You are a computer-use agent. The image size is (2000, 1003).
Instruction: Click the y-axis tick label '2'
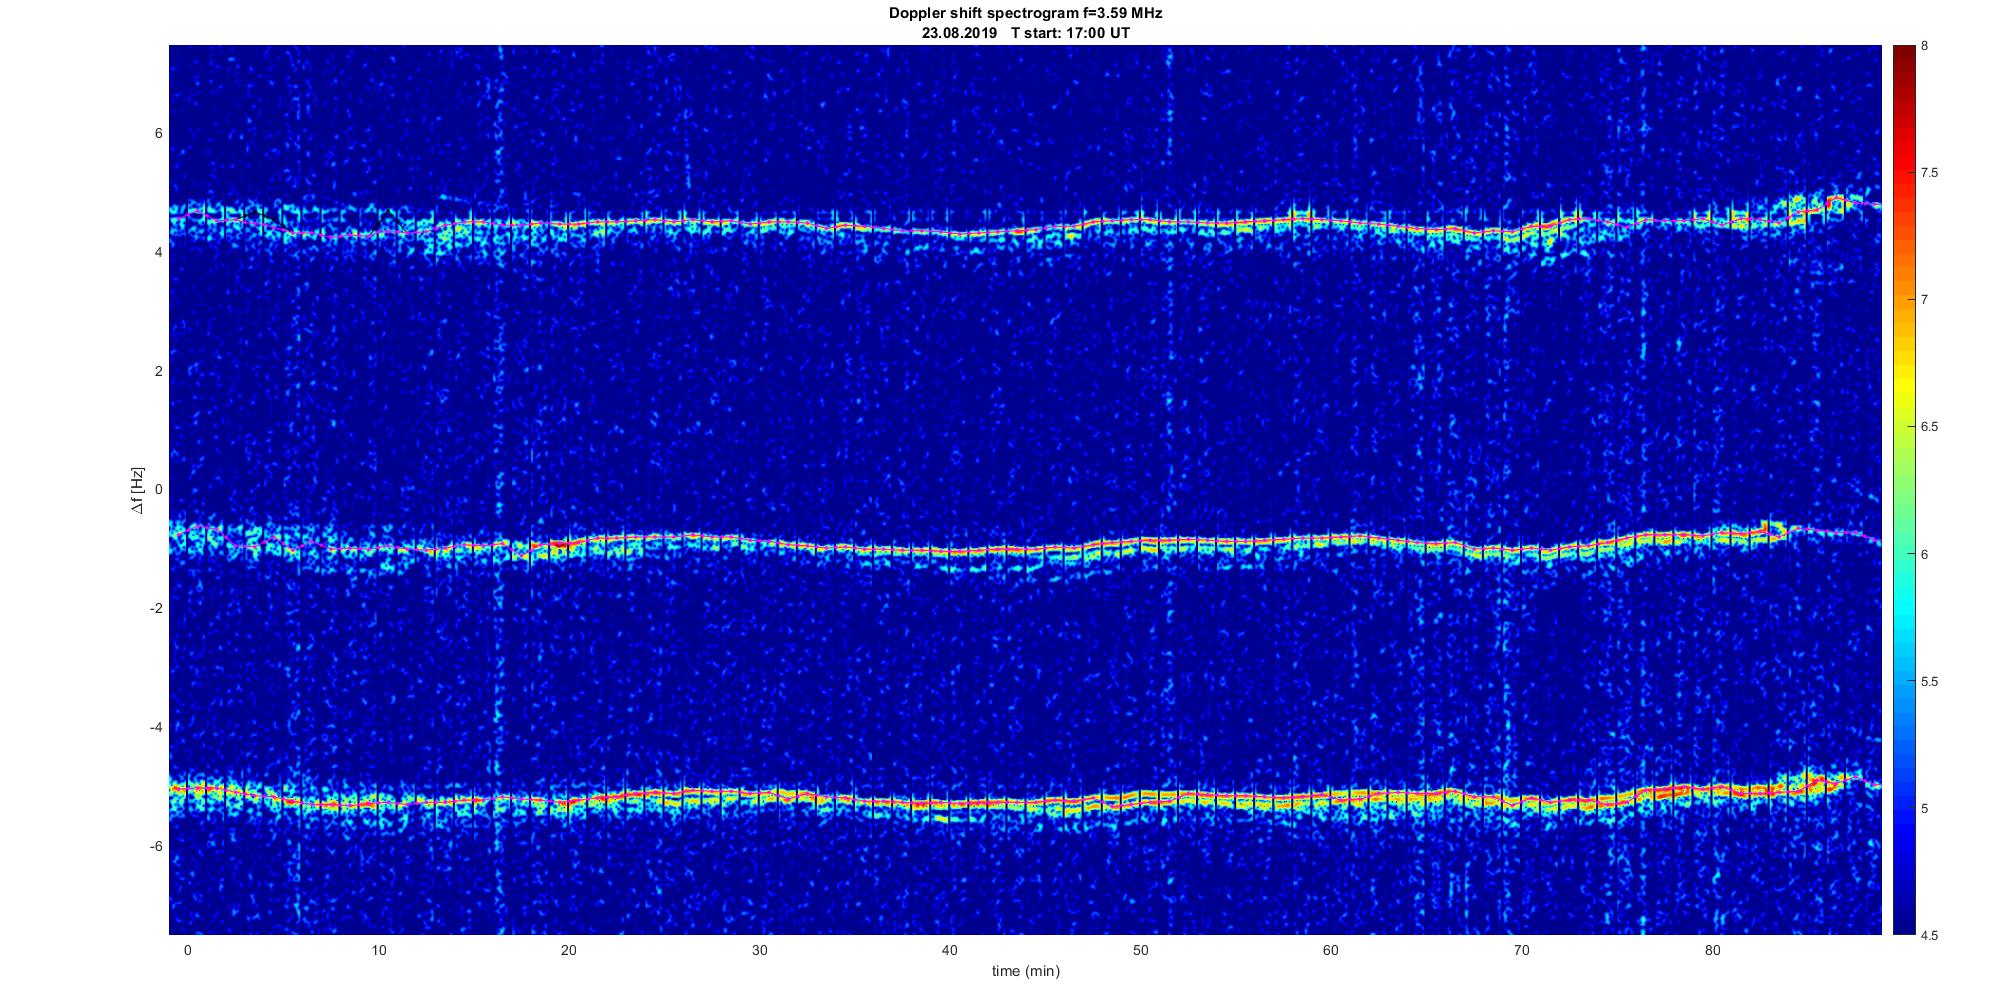[159, 371]
